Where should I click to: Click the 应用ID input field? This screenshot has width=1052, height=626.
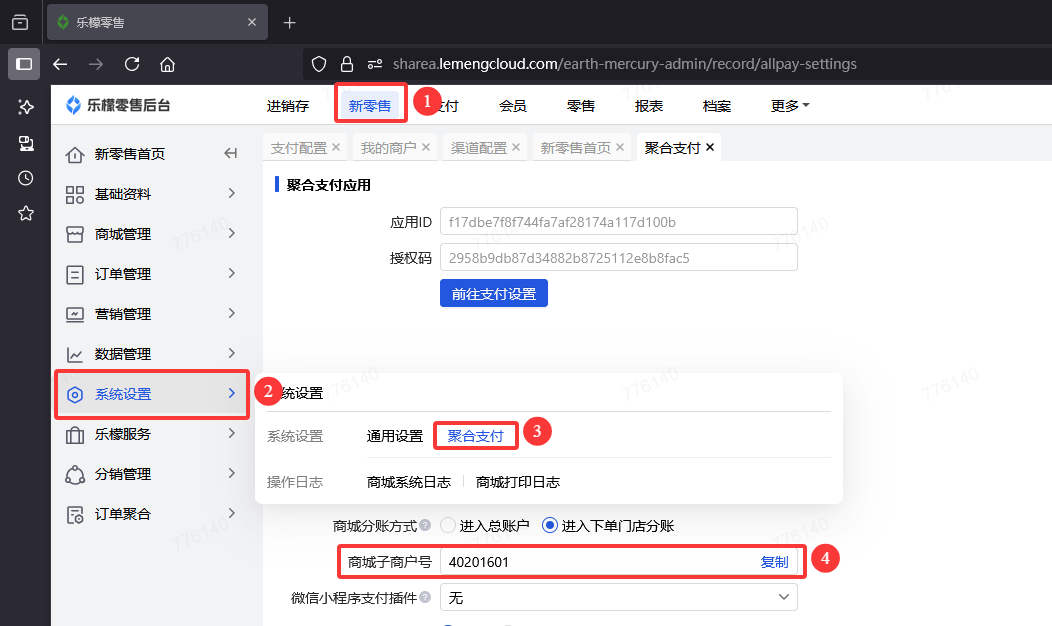click(619, 221)
